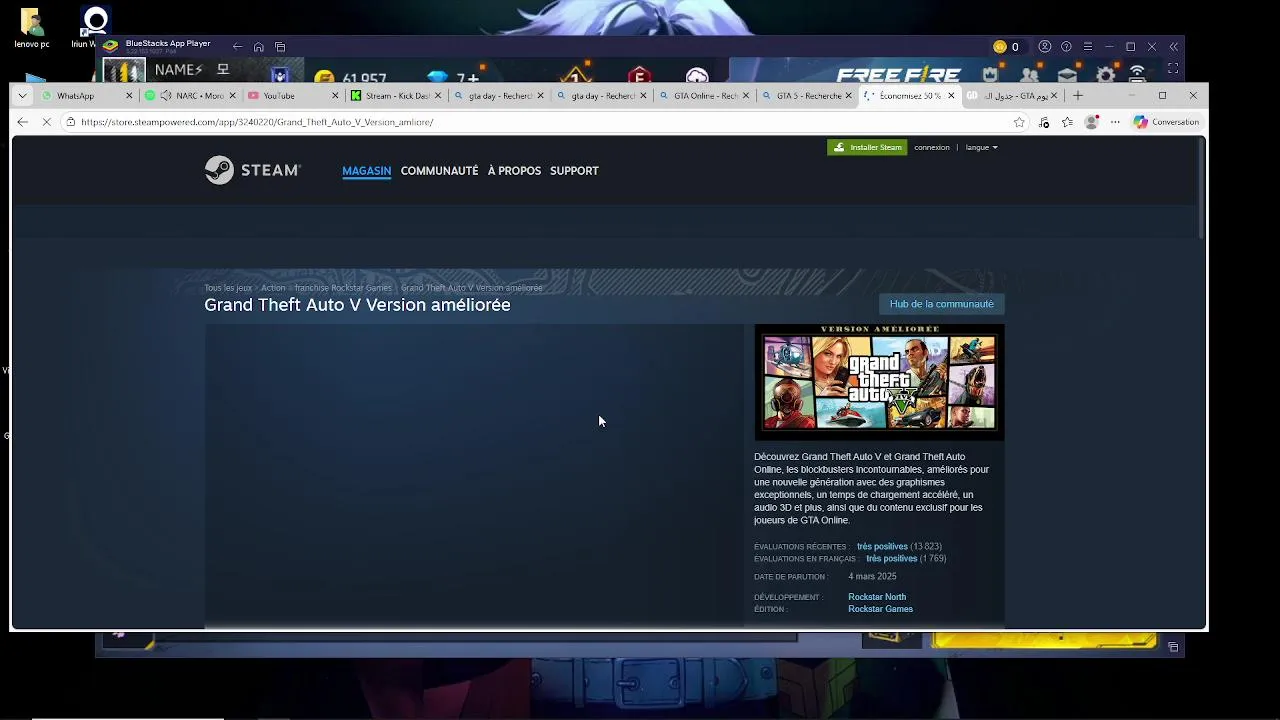Open new browser tab plus button
This screenshot has height=720, width=1280.
point(1077,95)
